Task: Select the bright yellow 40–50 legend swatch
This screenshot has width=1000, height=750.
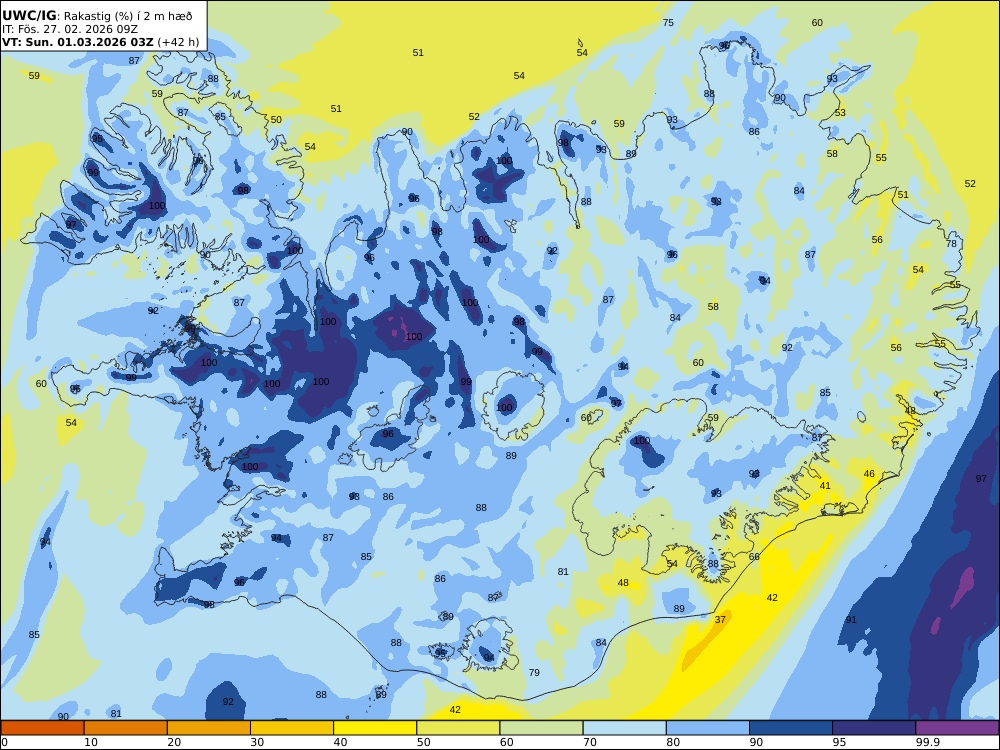Action: pos(375,728)
